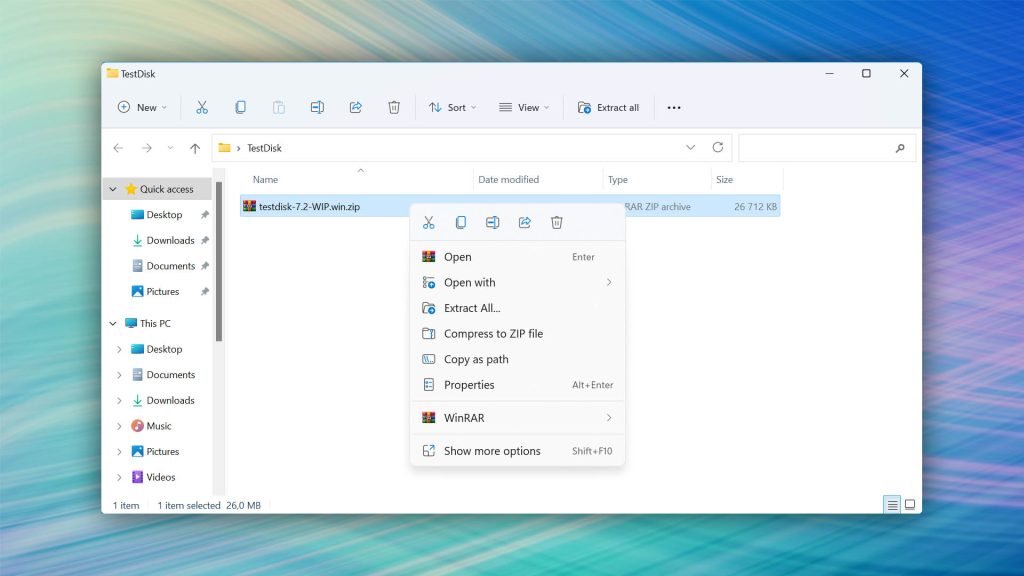Viewport: 1024px width, 576px height.
Task: Click the Extract all toolbar button
Action: [x=608, y=107]
